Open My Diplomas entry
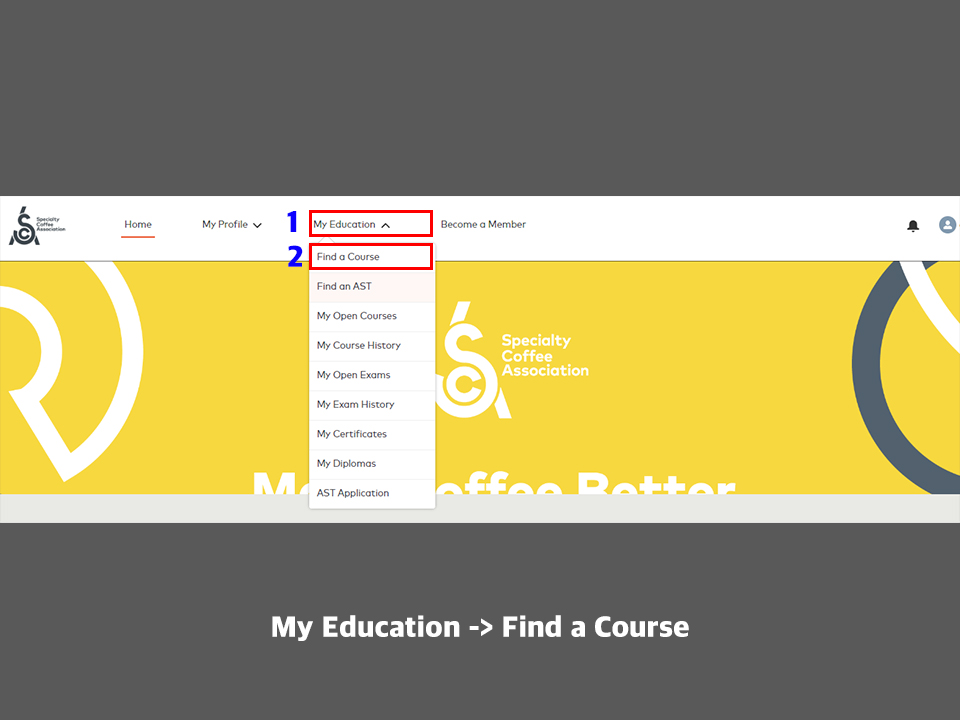 tap(372, 463)
